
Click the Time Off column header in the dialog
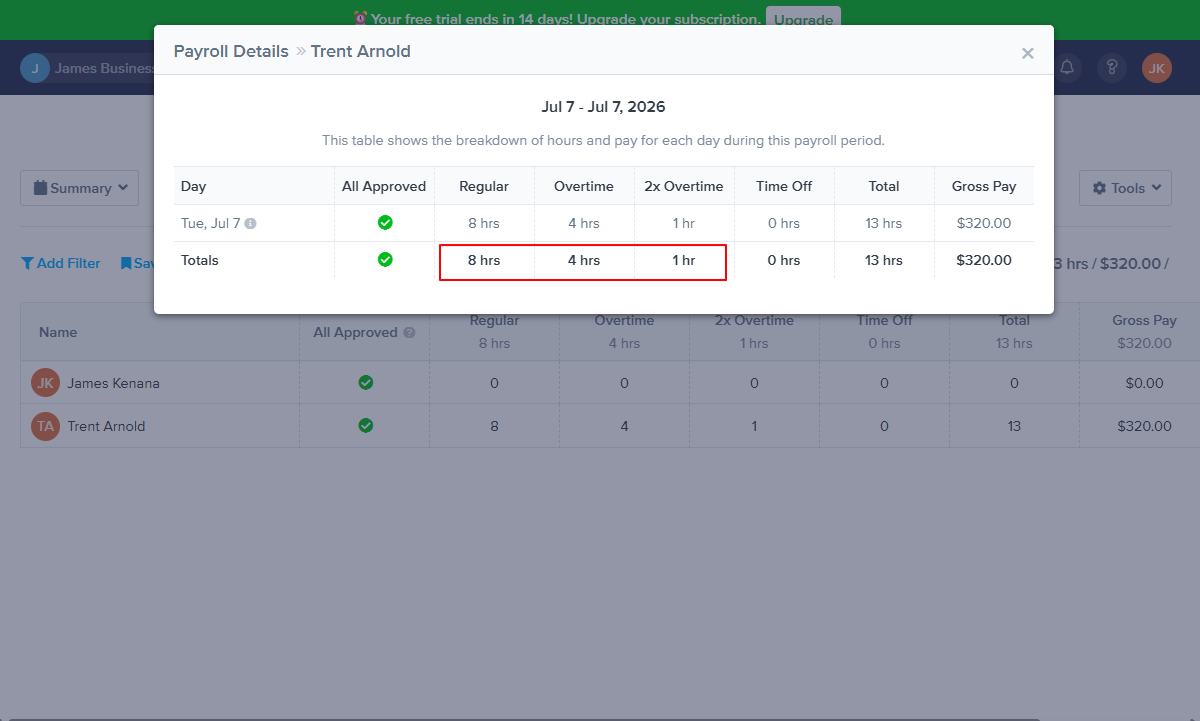[x=784, y=186]
